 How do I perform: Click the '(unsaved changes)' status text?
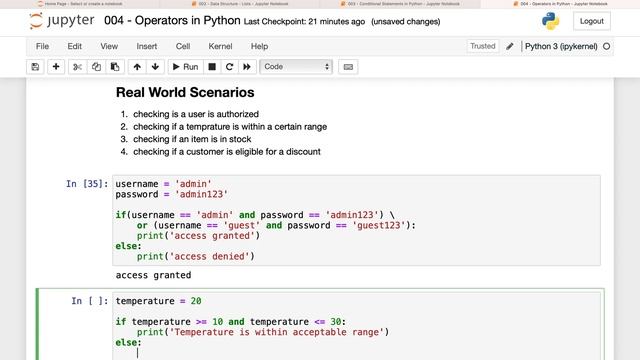tap(405, 22)
